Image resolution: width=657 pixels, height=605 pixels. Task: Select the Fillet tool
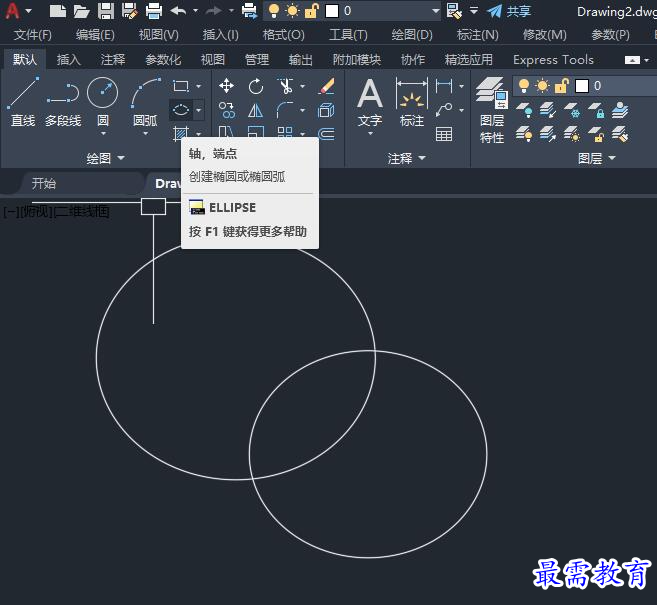[x=285, y=111]
